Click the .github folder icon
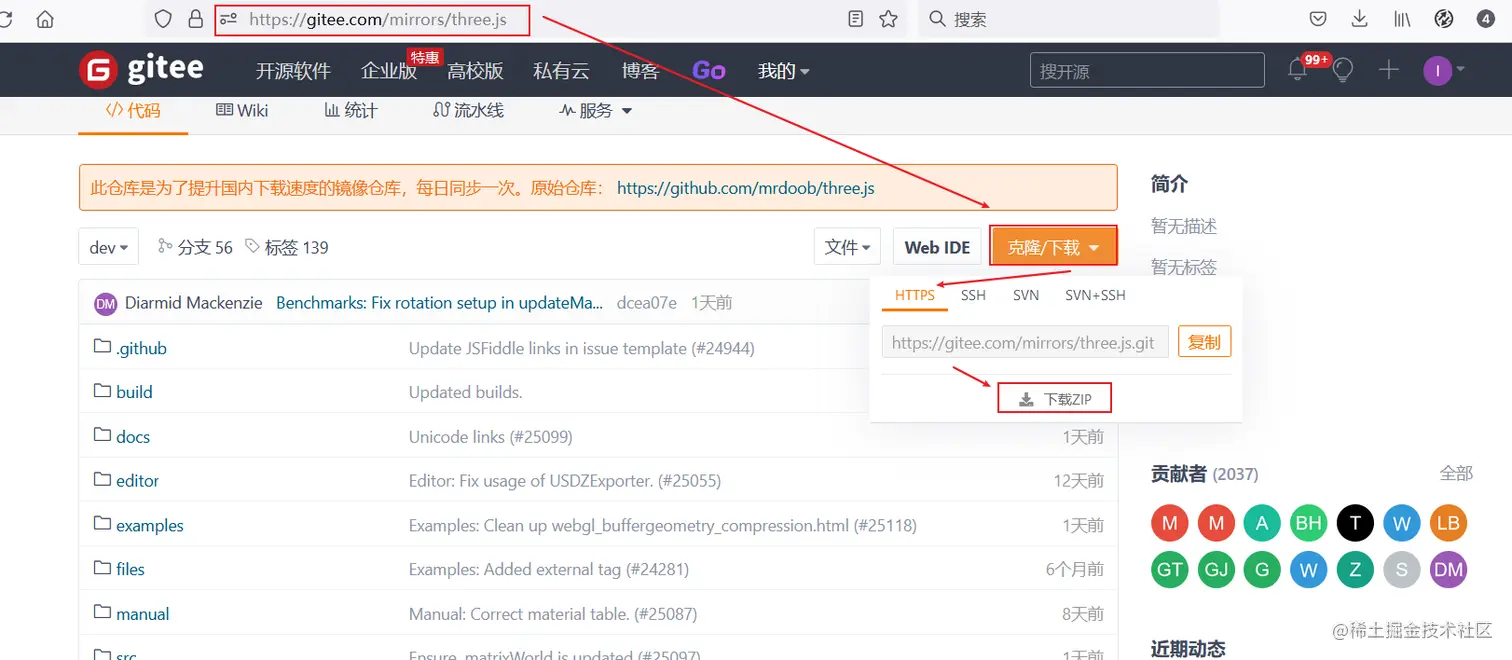 point(102,346)
